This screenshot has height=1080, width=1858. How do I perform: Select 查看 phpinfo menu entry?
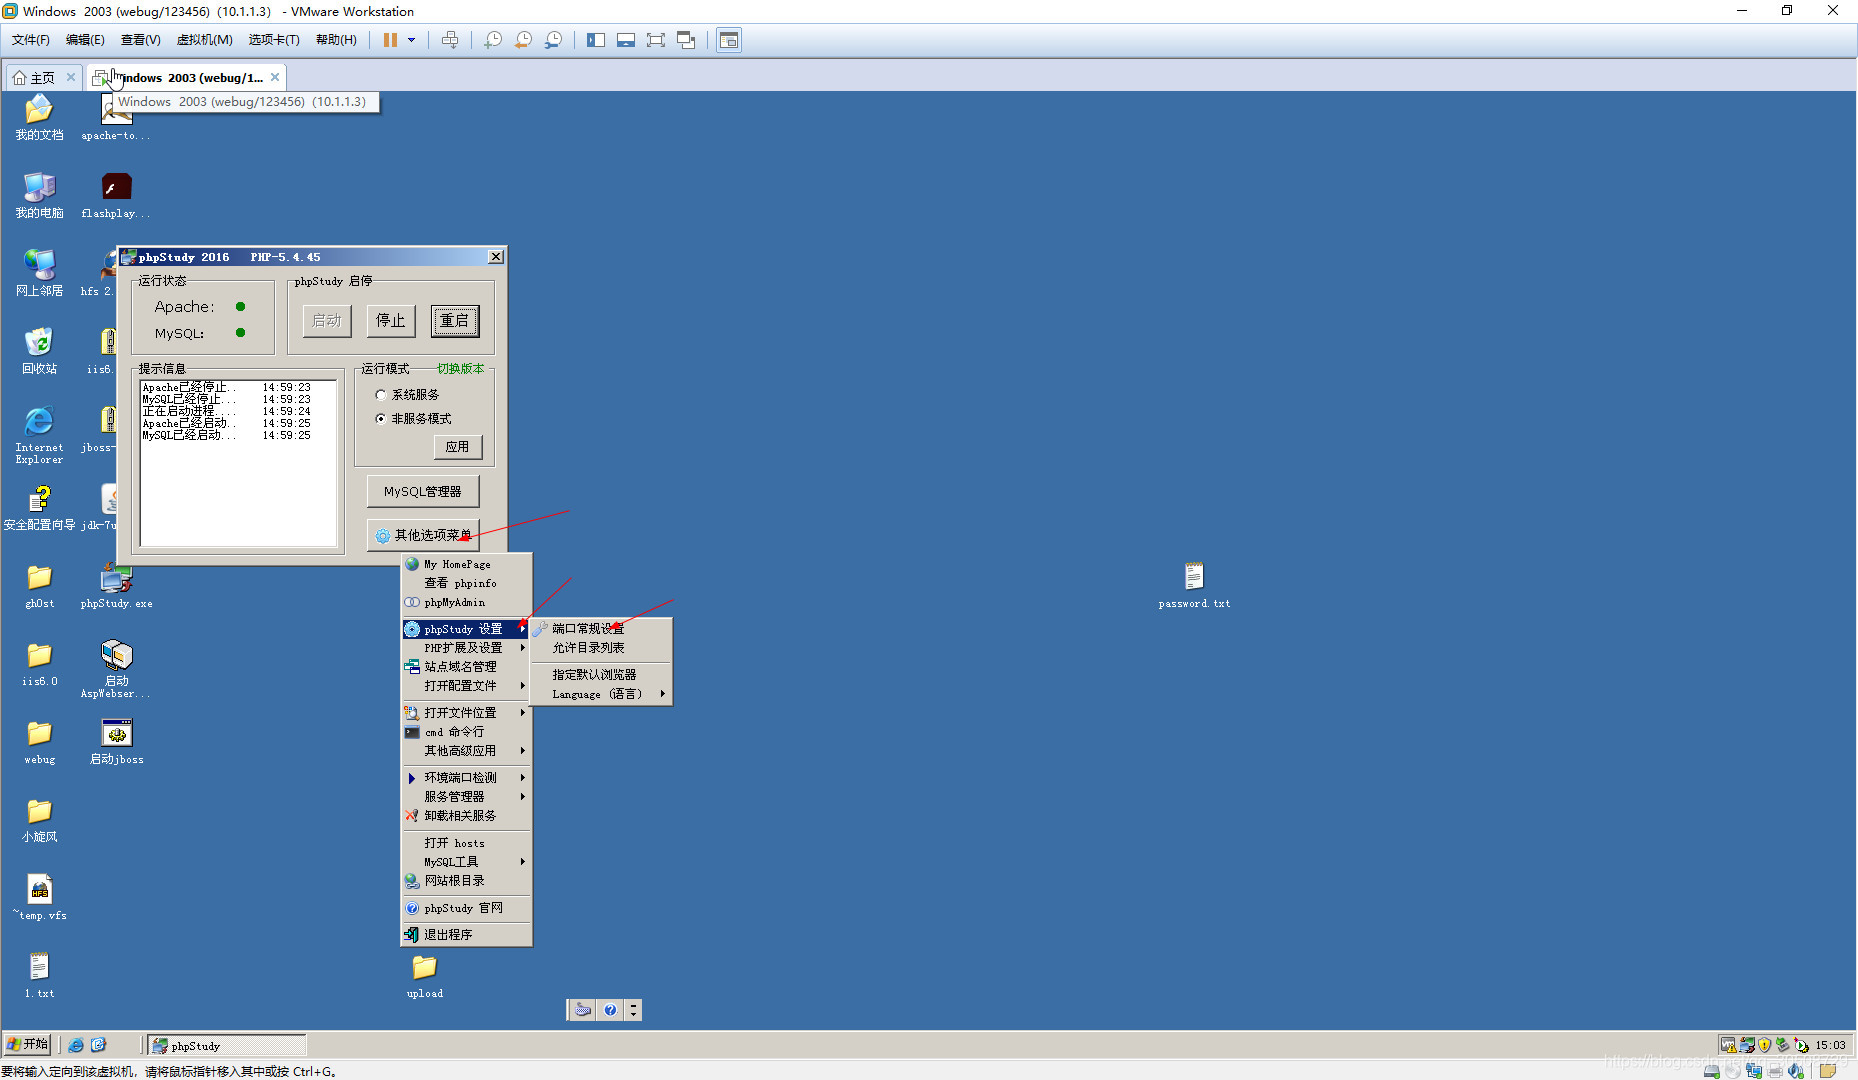pyautogui.click(x=466, y=584)
